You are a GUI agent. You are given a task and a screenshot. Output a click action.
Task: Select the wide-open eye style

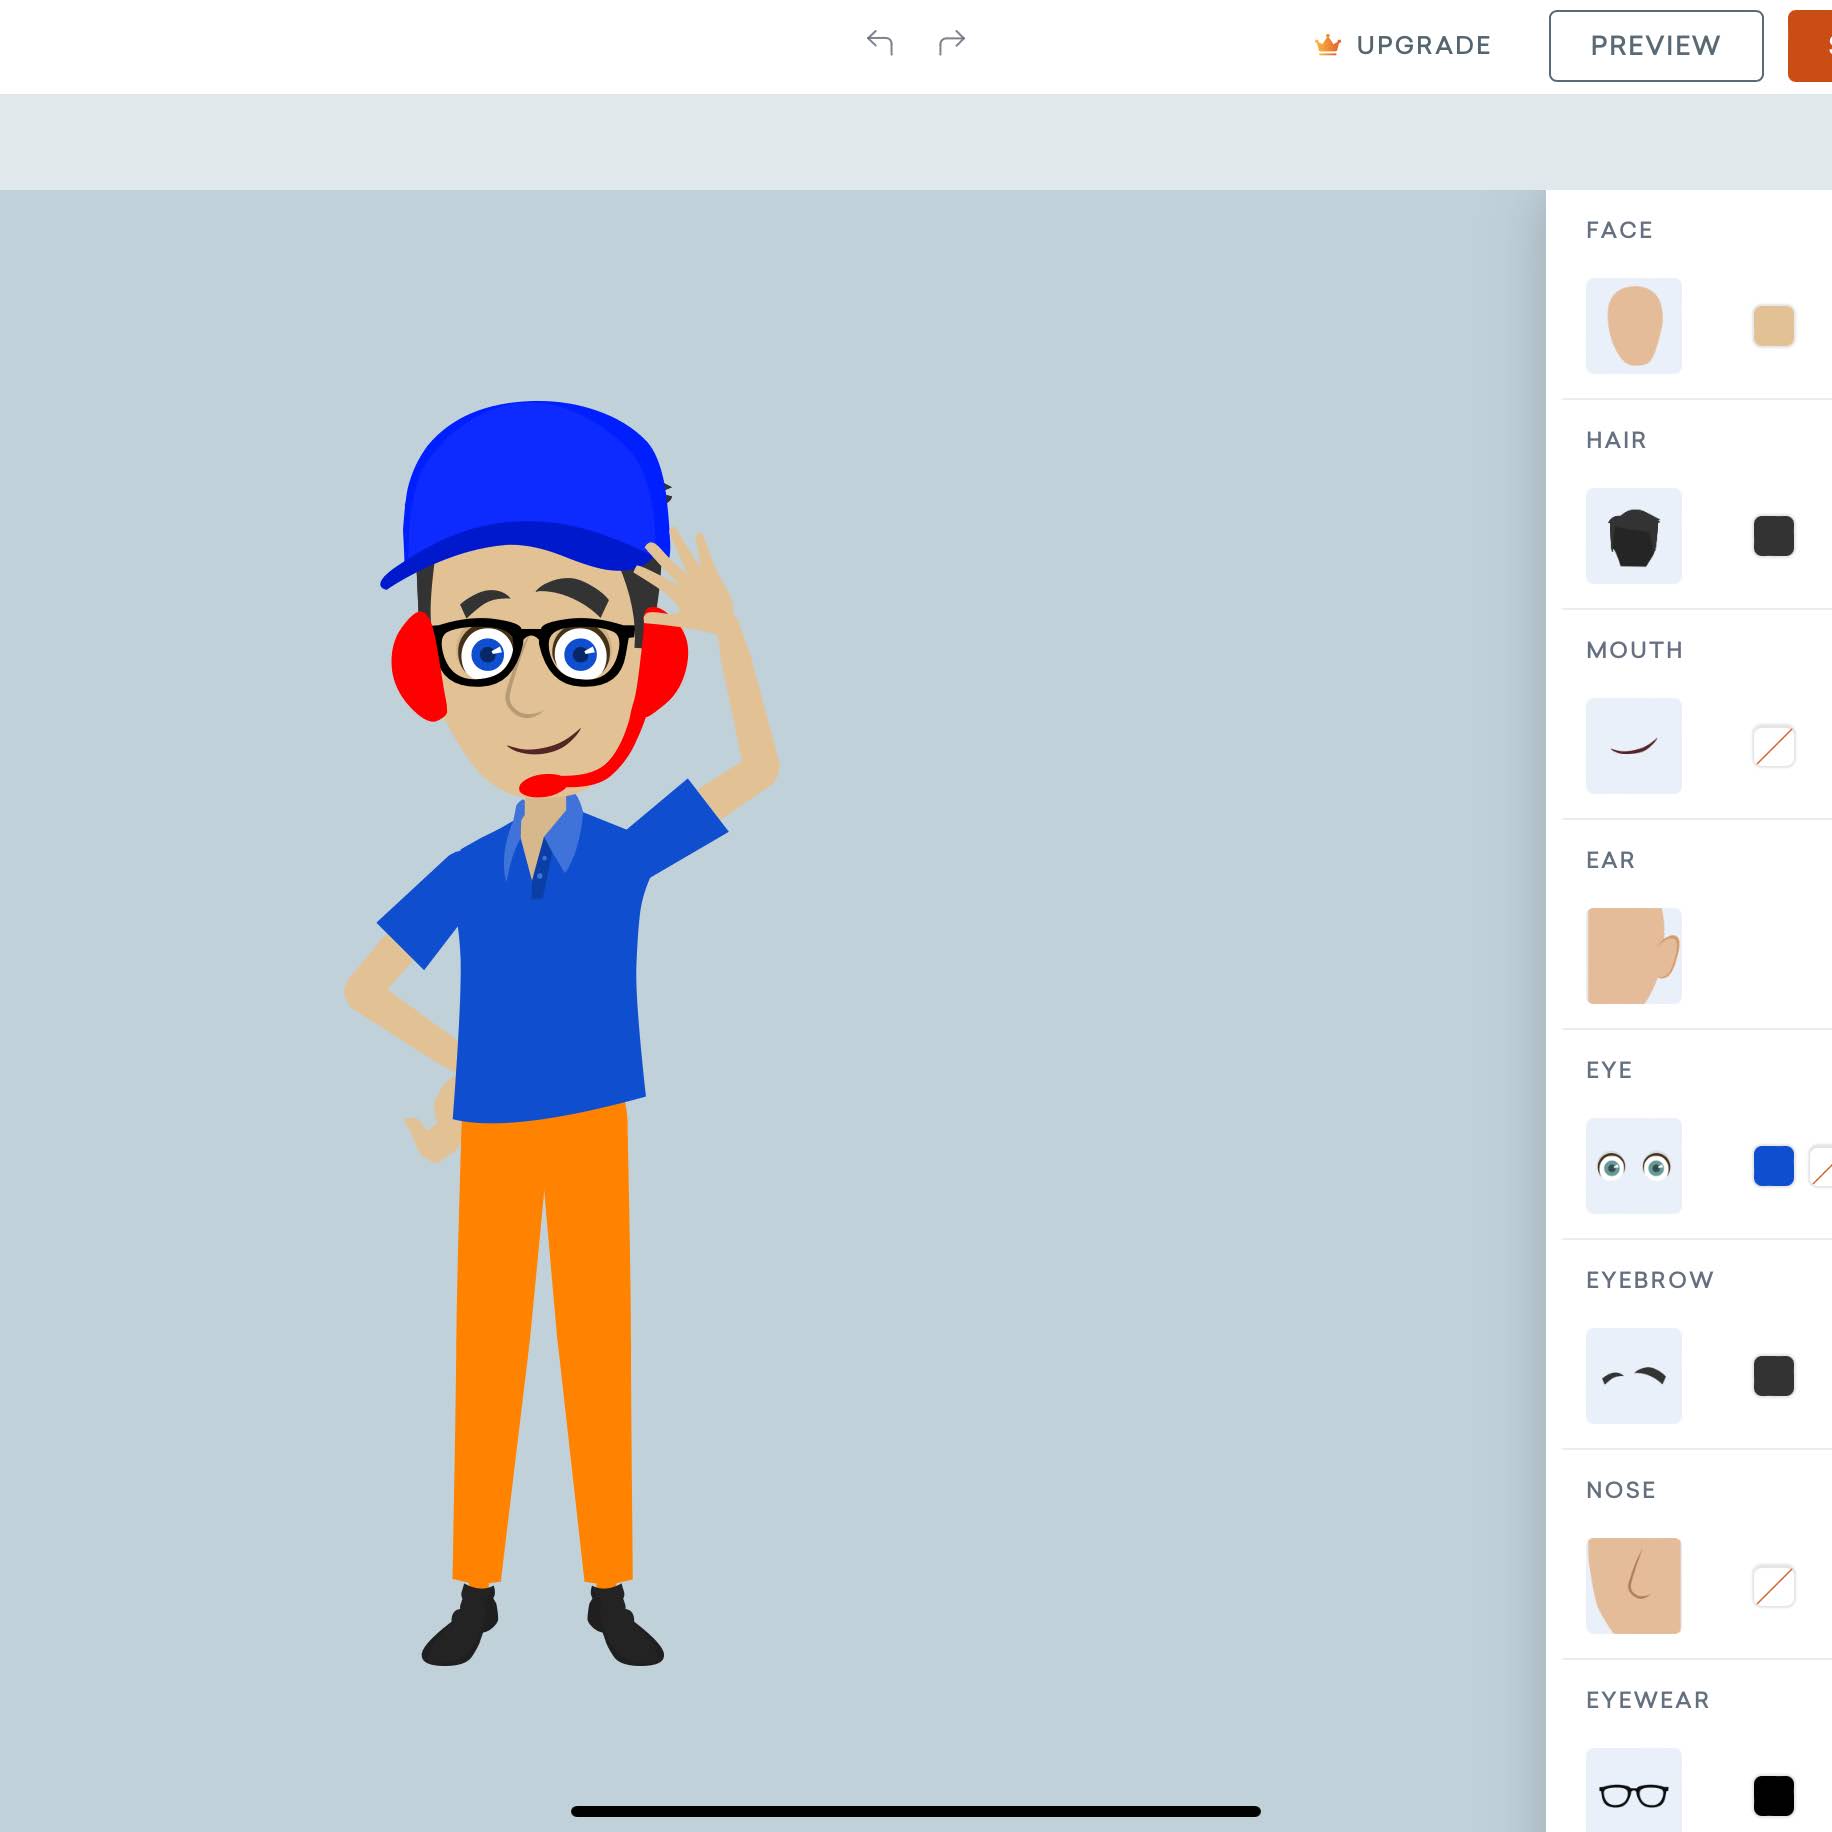click(1632, 1166)
